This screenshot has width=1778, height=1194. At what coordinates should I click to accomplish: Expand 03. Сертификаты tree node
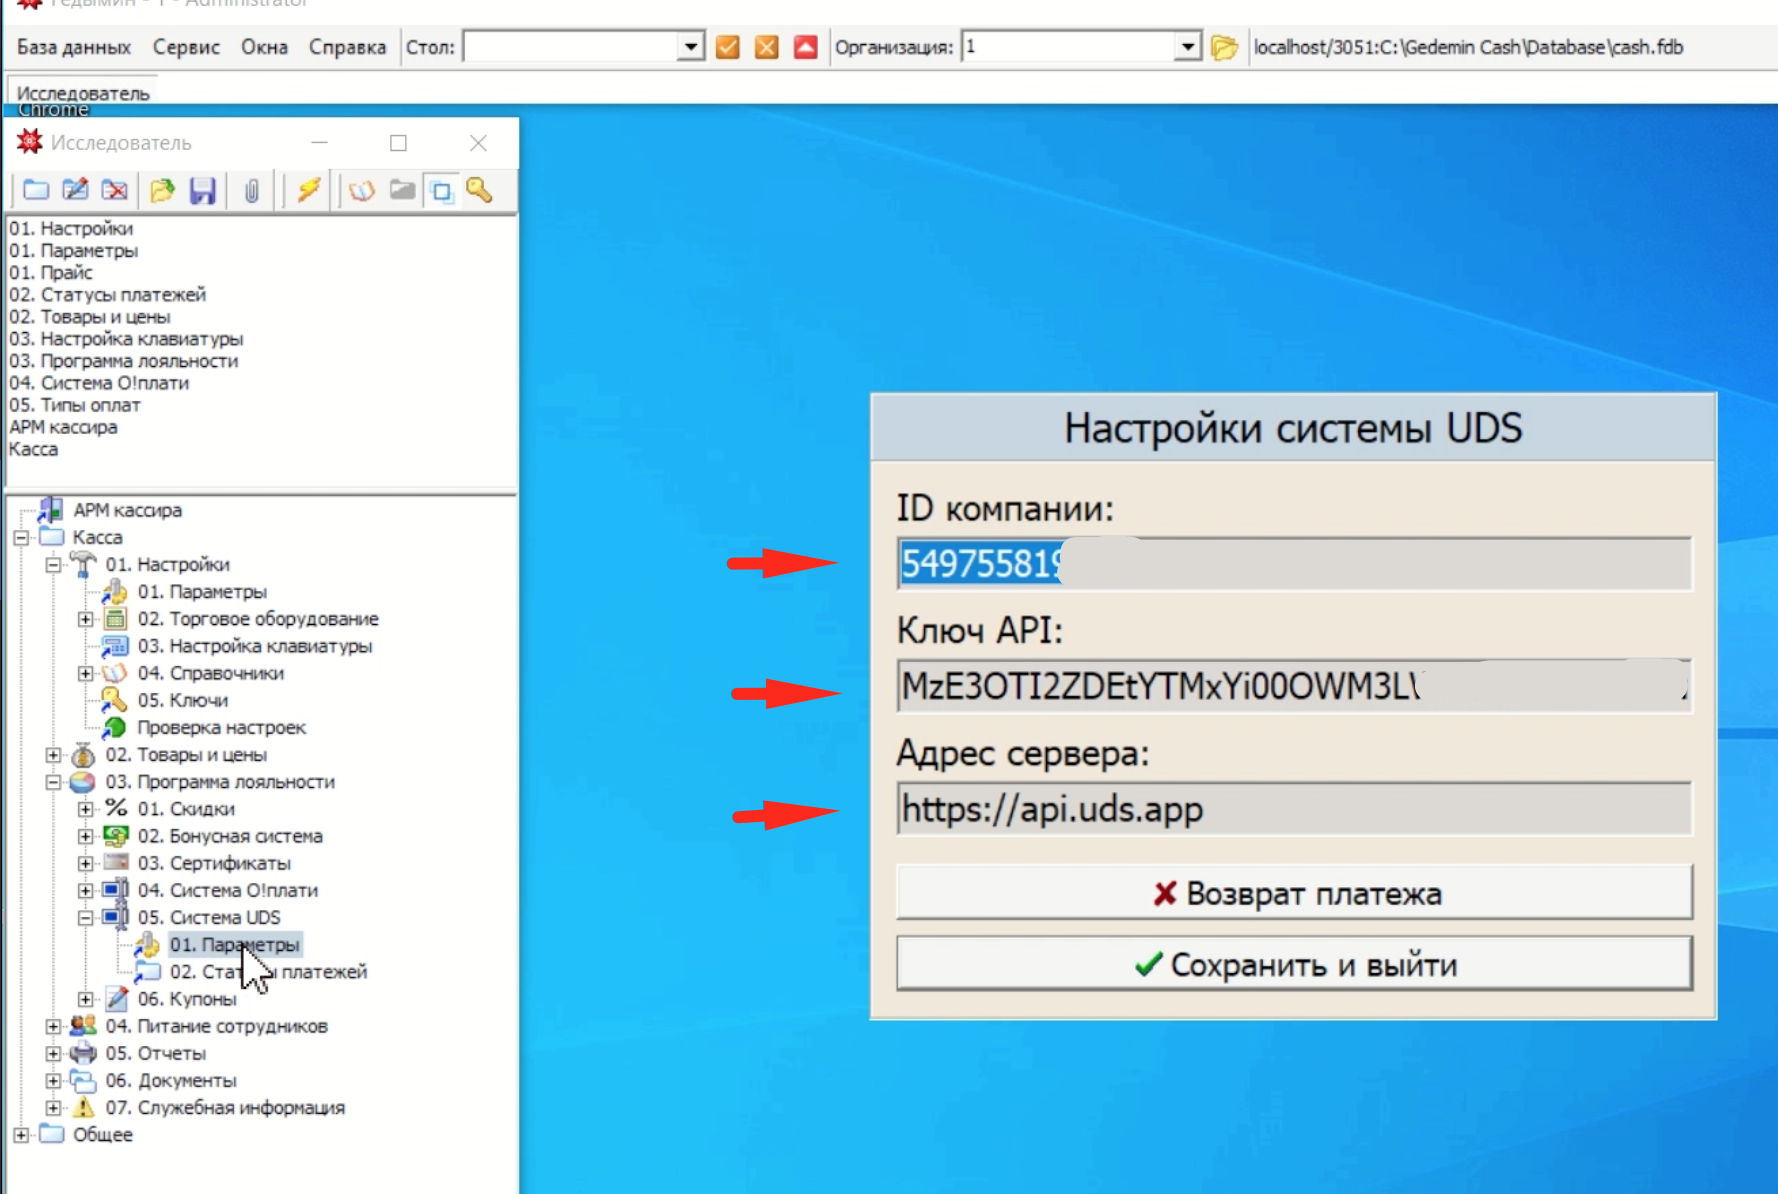click(85, 863)
